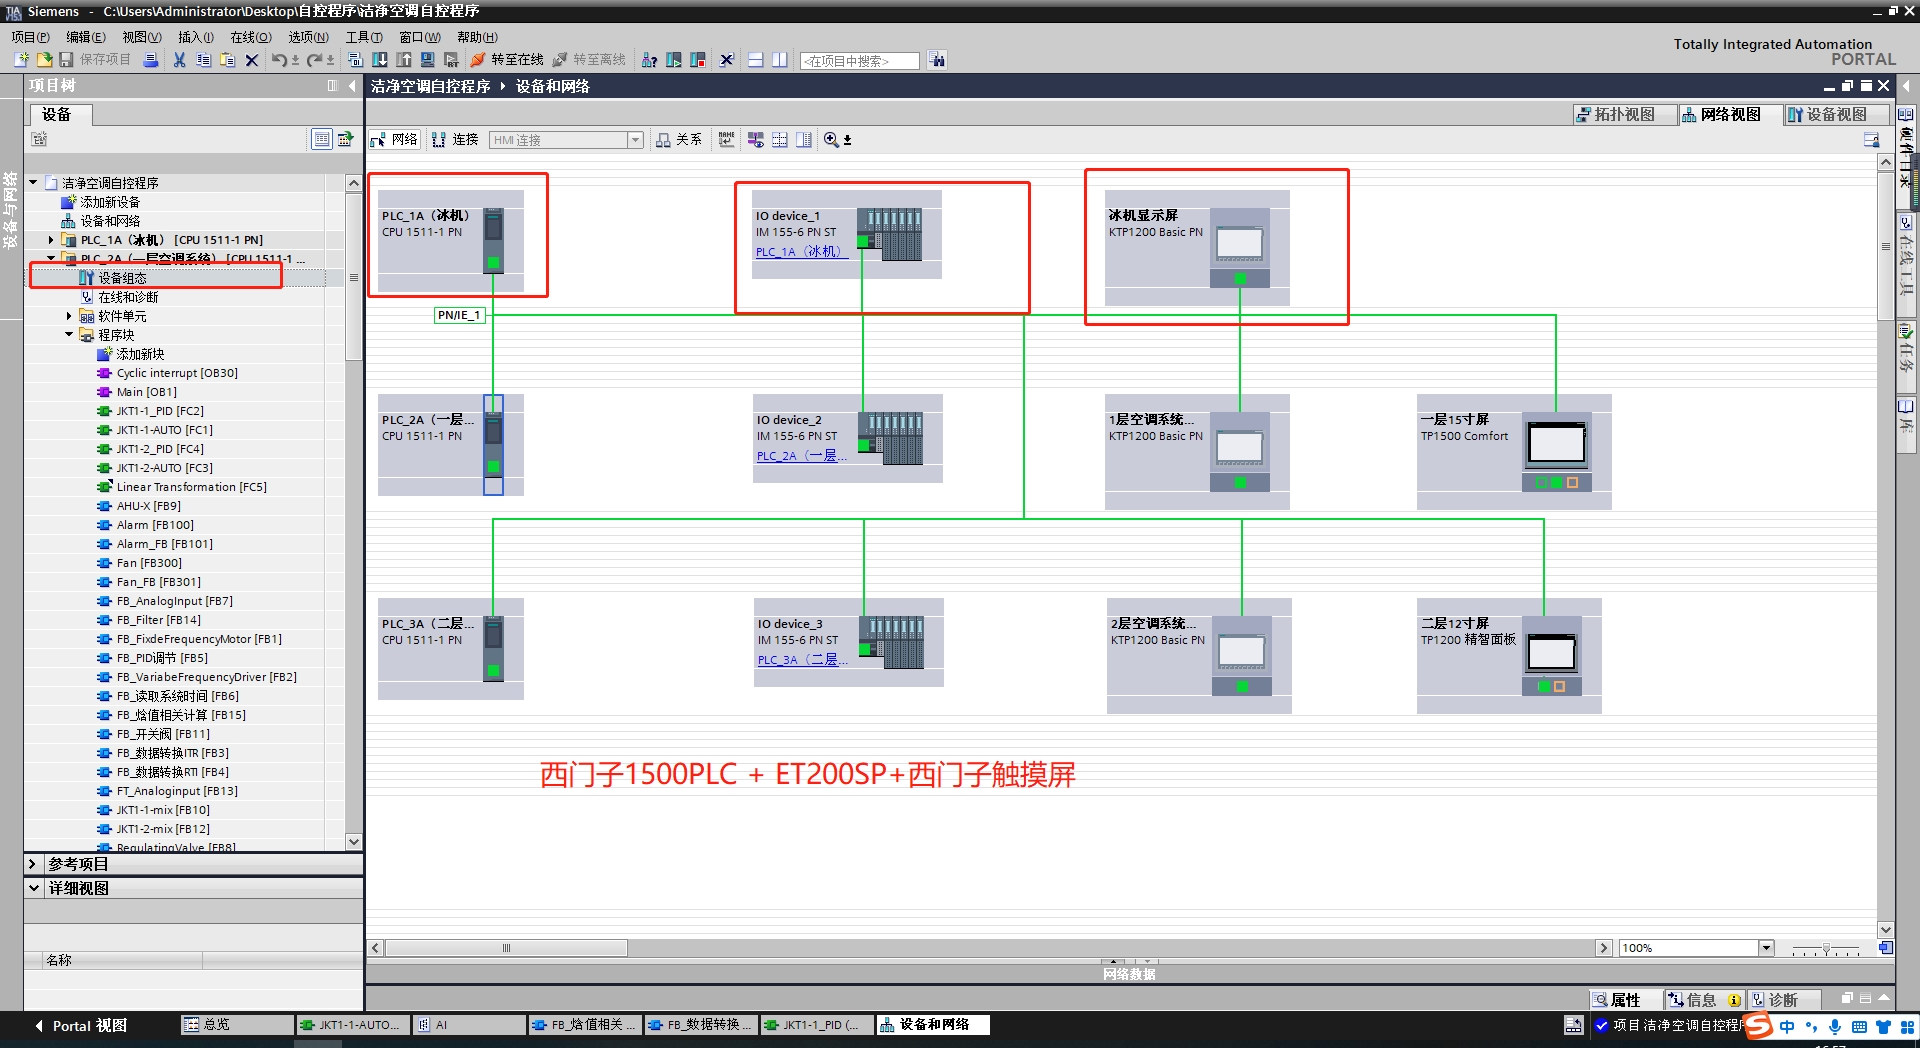Image resolution: width=1920 pixels, height=1048 pixels.
Task: Click the binoculars search icon
Action: tap(937, 60)
